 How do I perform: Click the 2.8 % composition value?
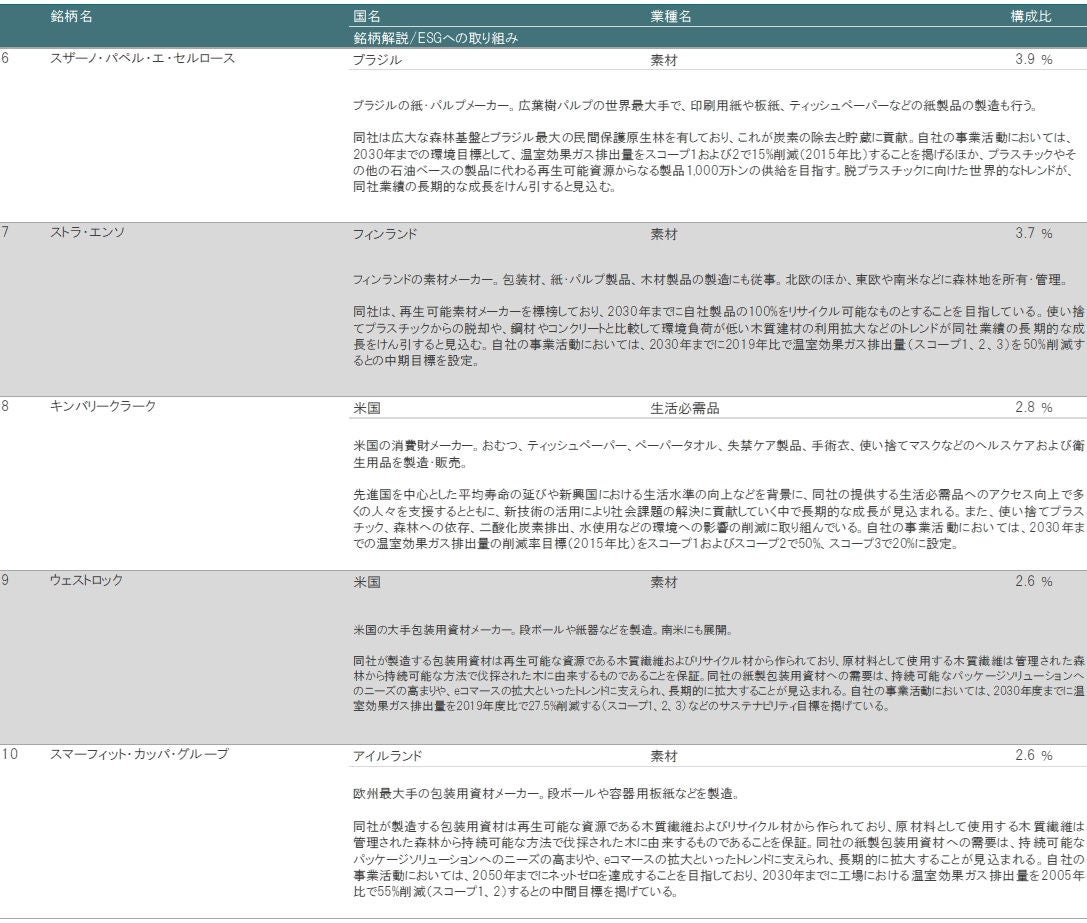pyautogui.click(x=1034, y=408)
